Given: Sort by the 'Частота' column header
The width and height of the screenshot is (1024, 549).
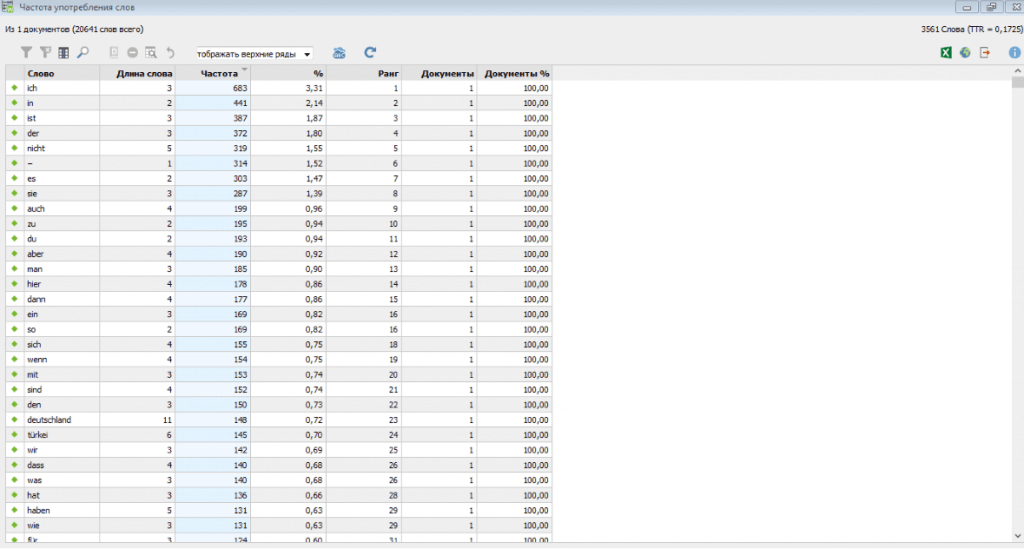Looking at the screenshot, I should pos(213,73).
